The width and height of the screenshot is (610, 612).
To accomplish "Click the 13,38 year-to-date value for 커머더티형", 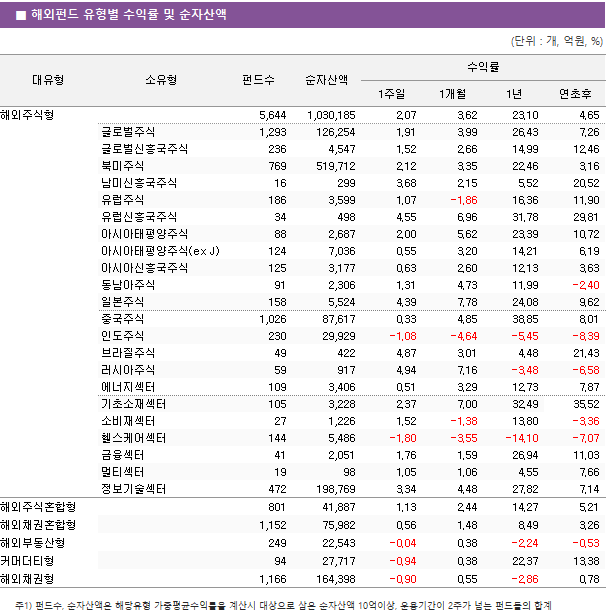I will point(586,561).
